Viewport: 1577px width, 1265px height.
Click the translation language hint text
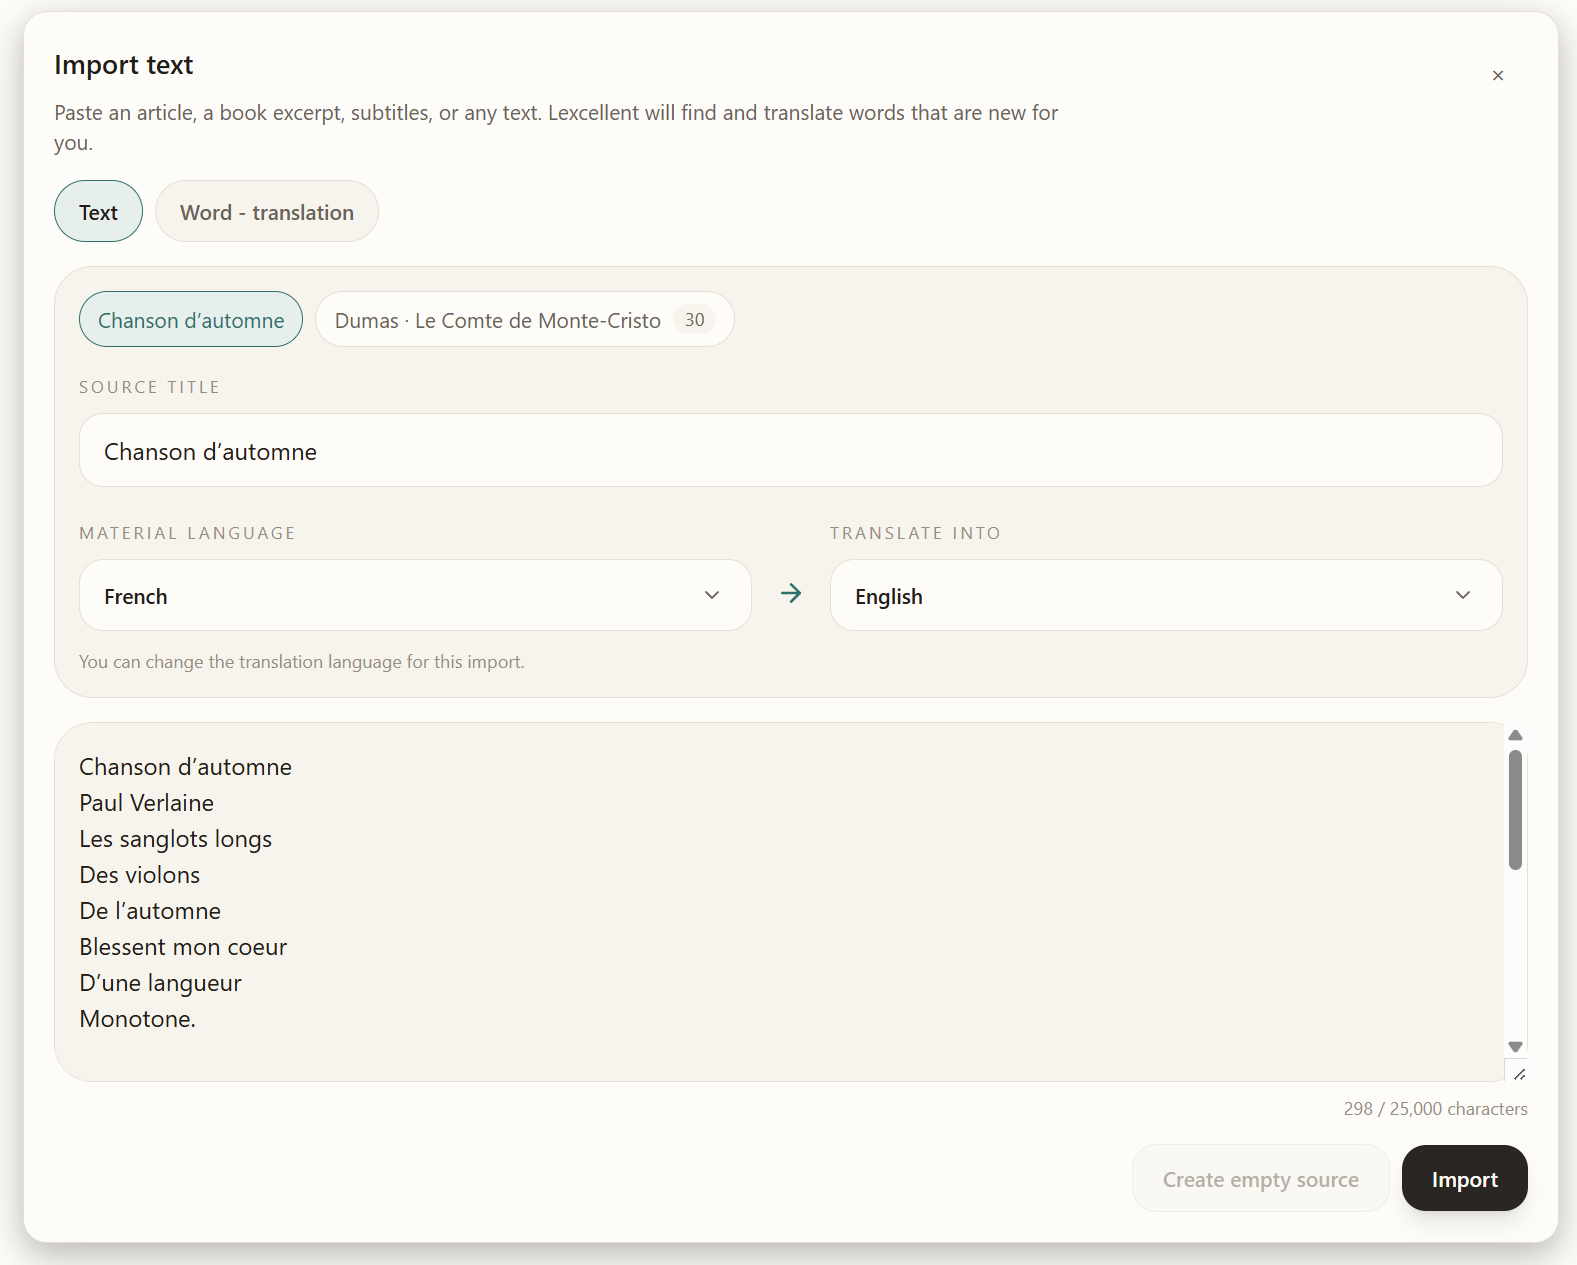coord(301,662)
